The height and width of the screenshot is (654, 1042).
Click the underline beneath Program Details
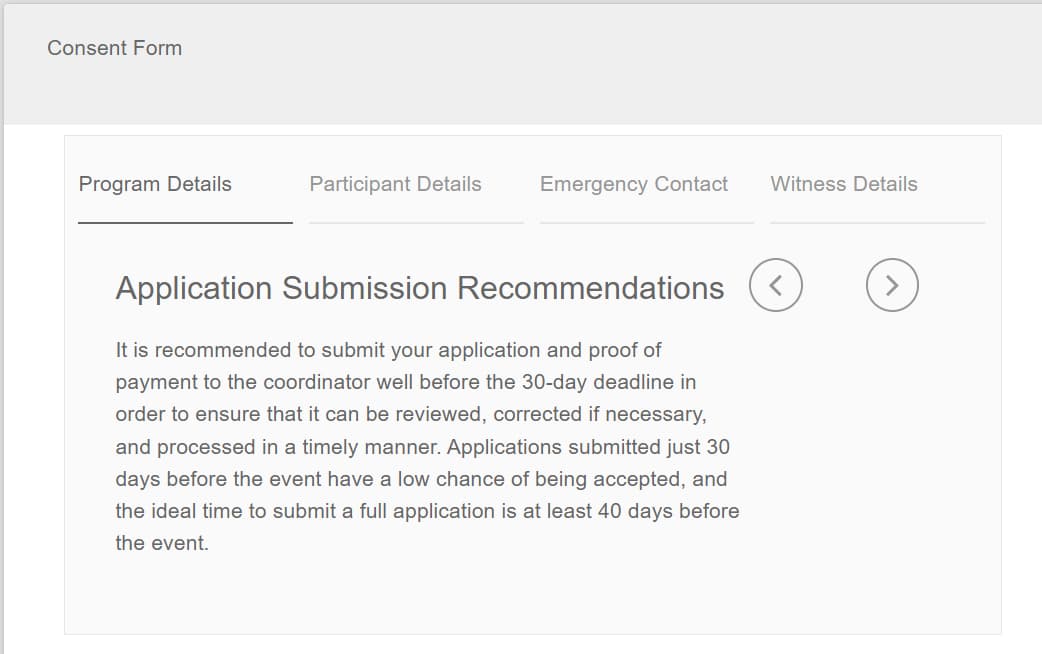tap(183, 220)
